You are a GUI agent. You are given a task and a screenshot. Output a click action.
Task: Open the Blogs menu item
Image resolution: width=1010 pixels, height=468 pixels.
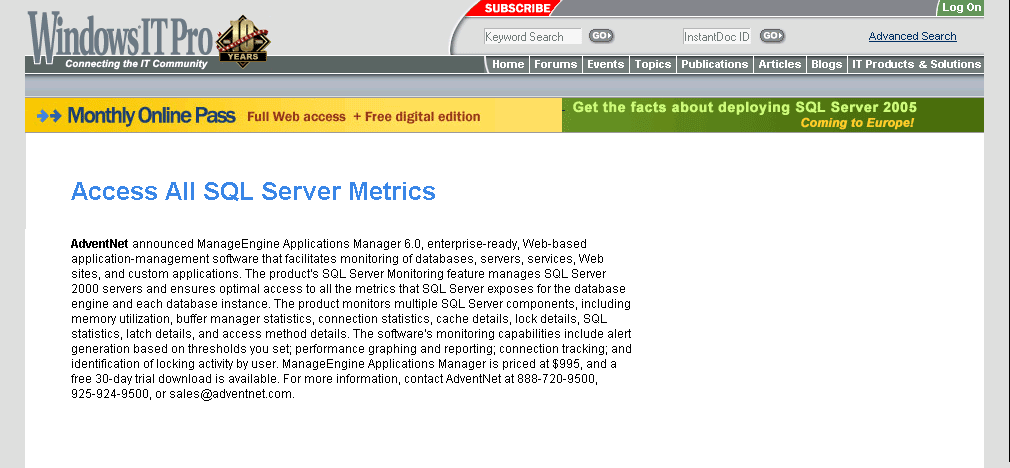click(826, 64)
